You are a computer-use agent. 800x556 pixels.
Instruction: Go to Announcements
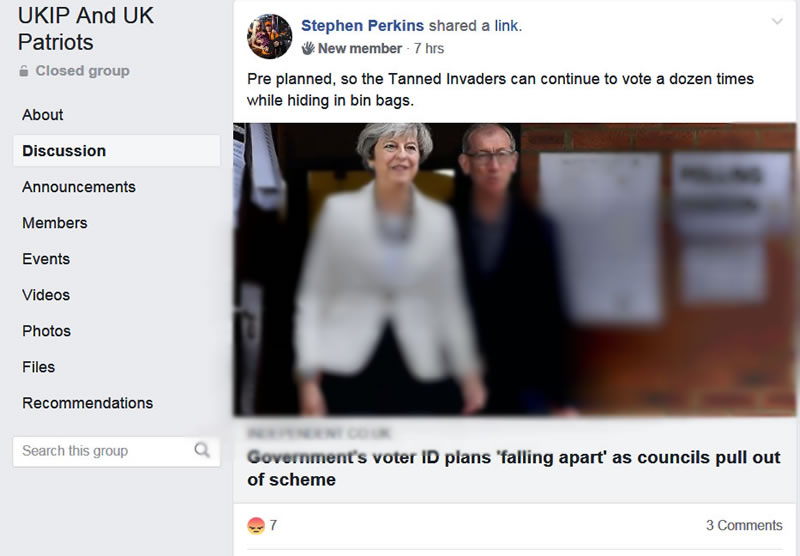tap(79, 187)
